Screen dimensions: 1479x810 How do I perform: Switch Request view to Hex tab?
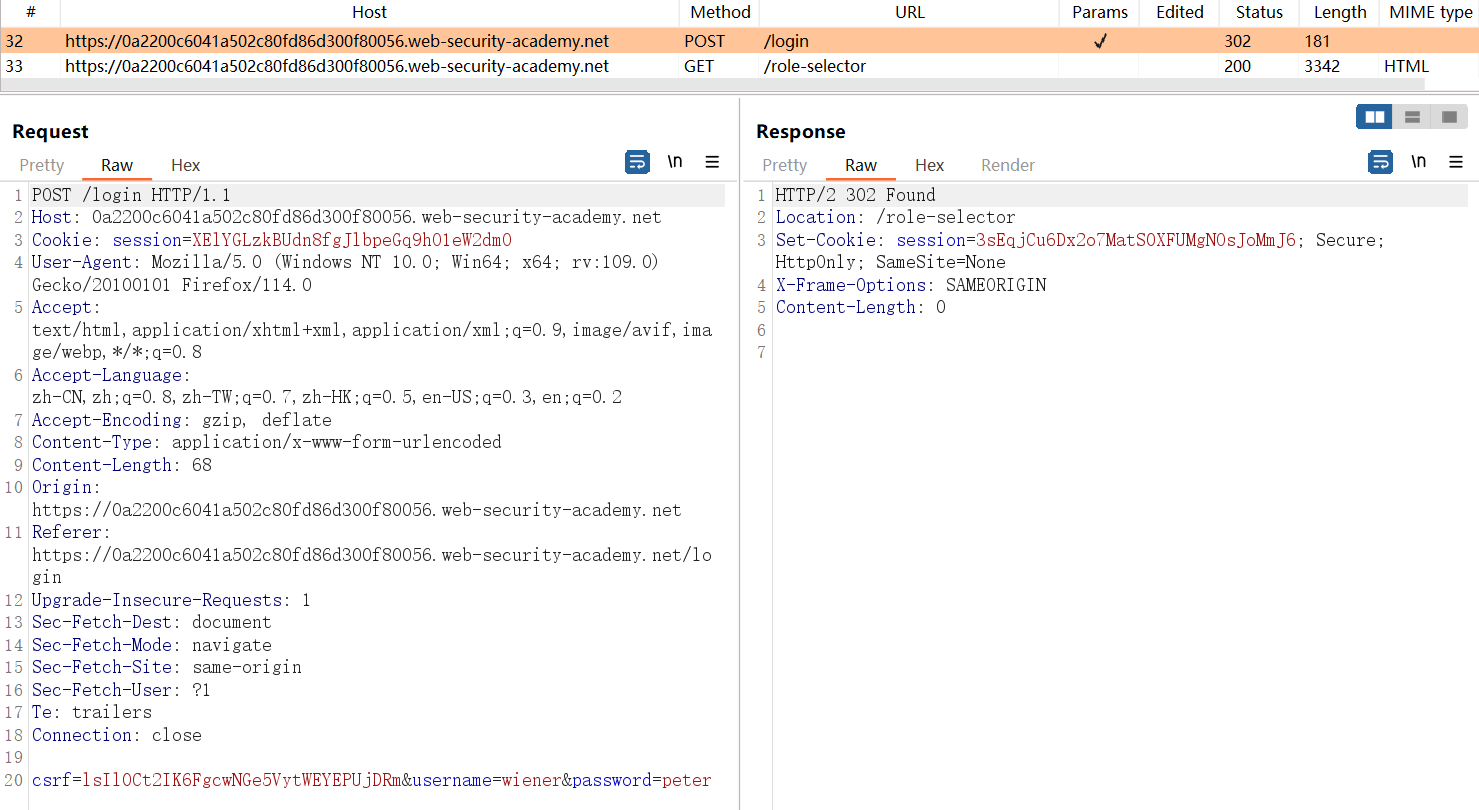click(185, 165)
